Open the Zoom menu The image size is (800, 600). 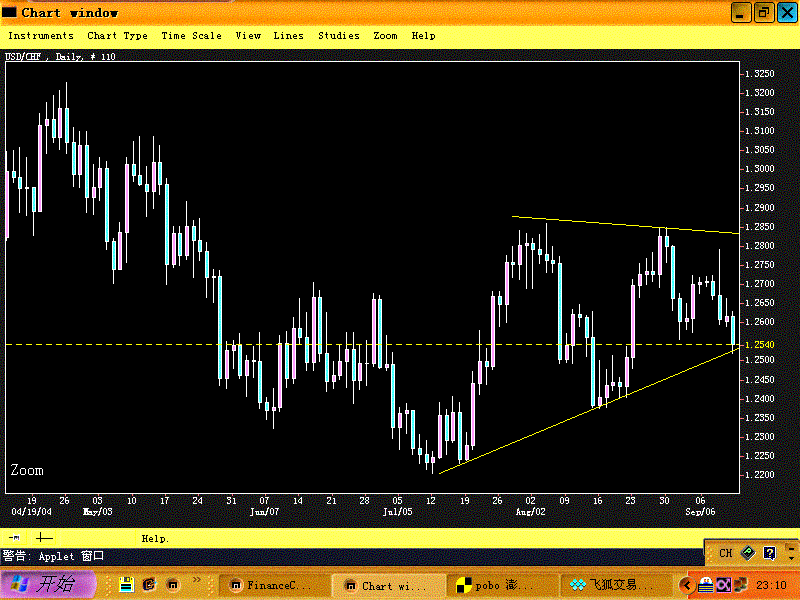[385, 35]
